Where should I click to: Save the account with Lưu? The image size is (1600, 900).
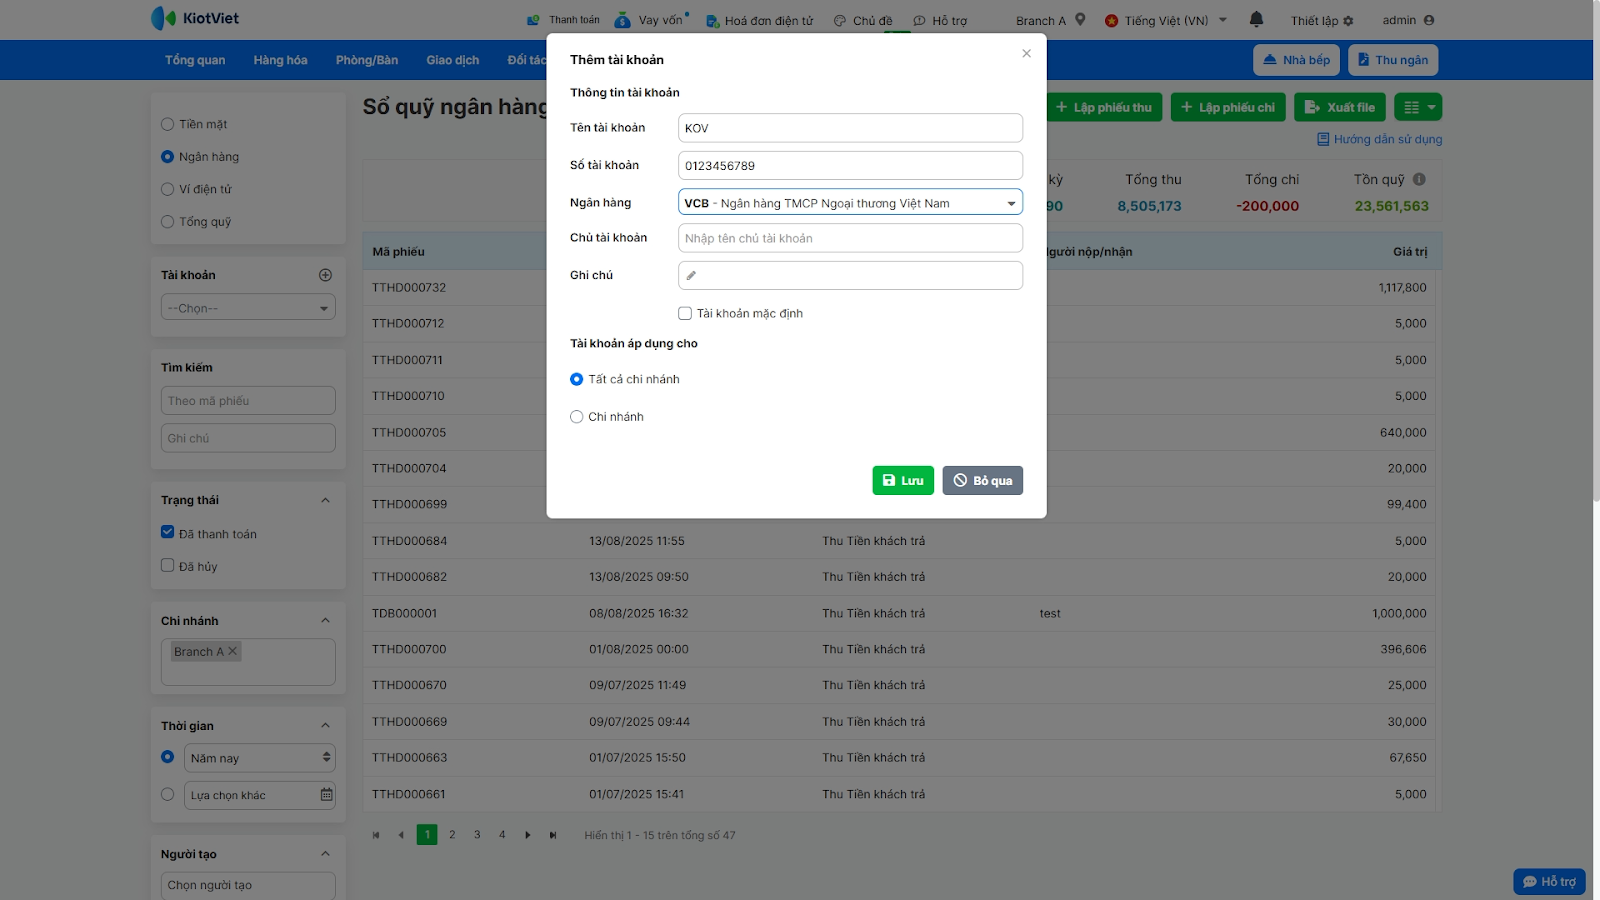903,480
